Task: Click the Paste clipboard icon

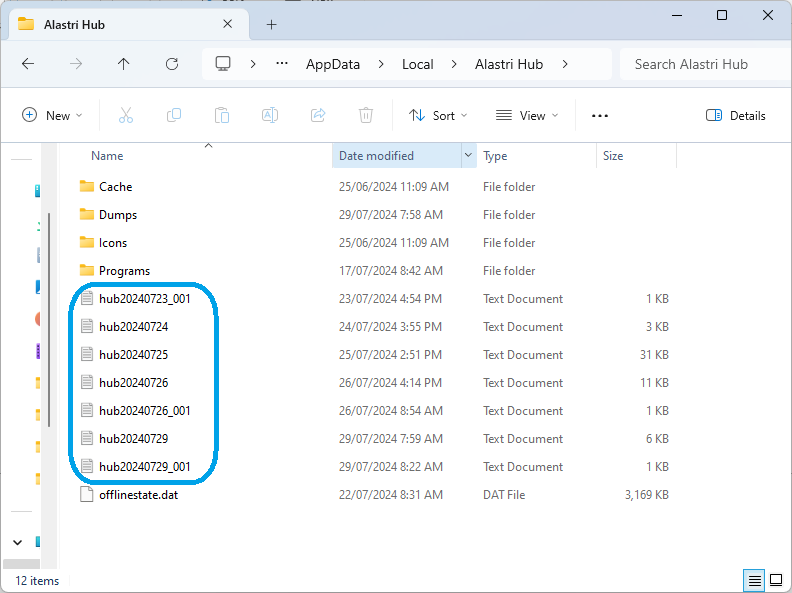Action: coord(222,115)
